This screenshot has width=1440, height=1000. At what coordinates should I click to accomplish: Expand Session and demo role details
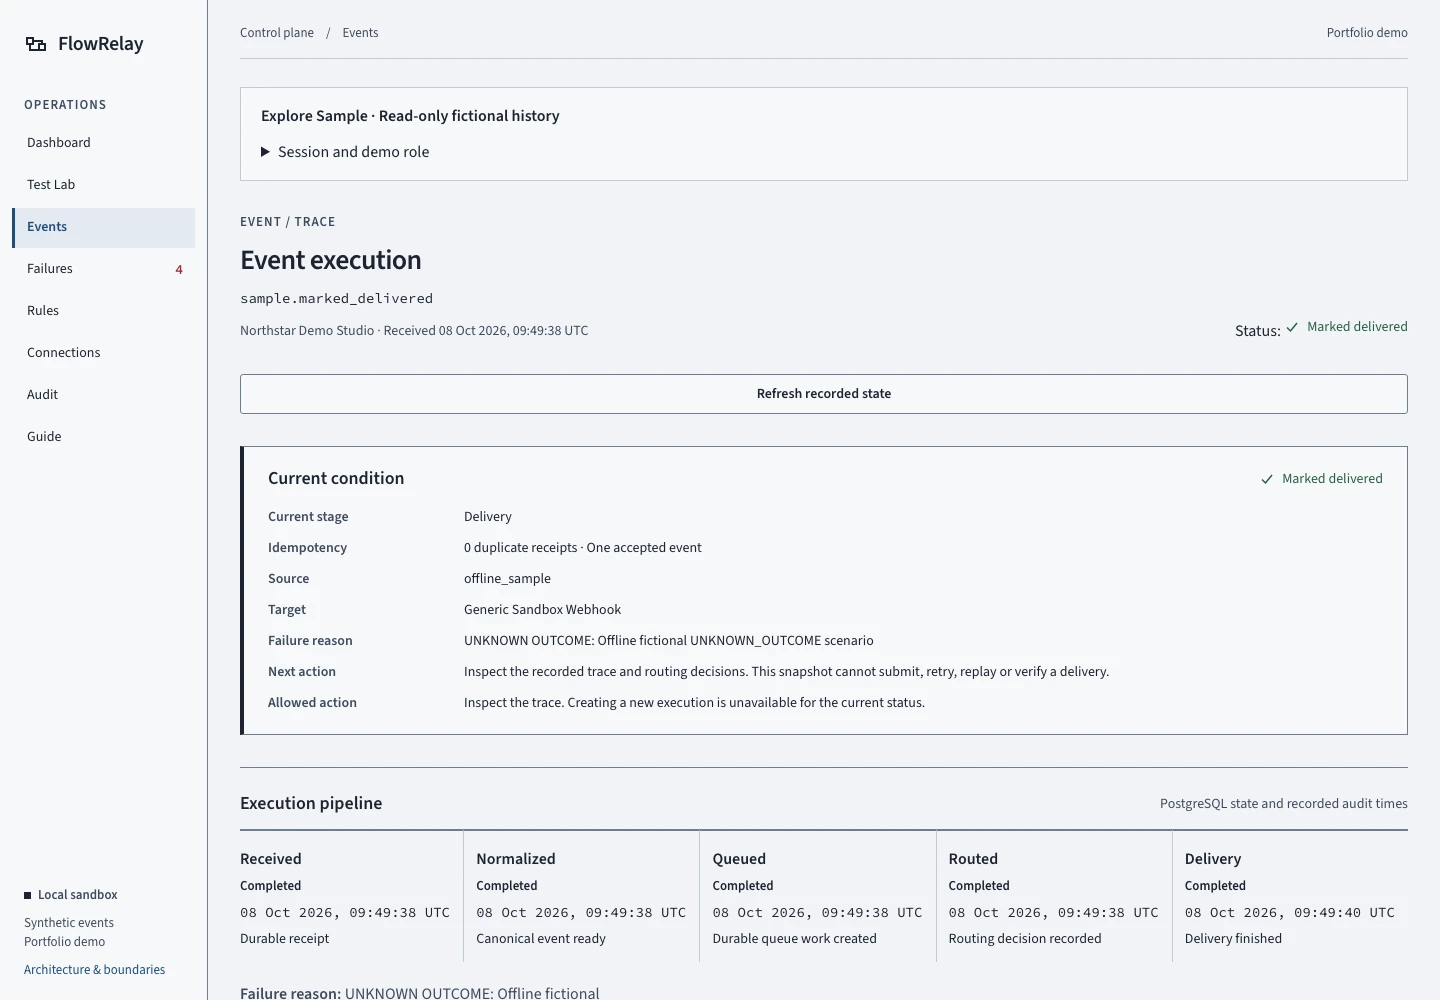click(345, 152)
